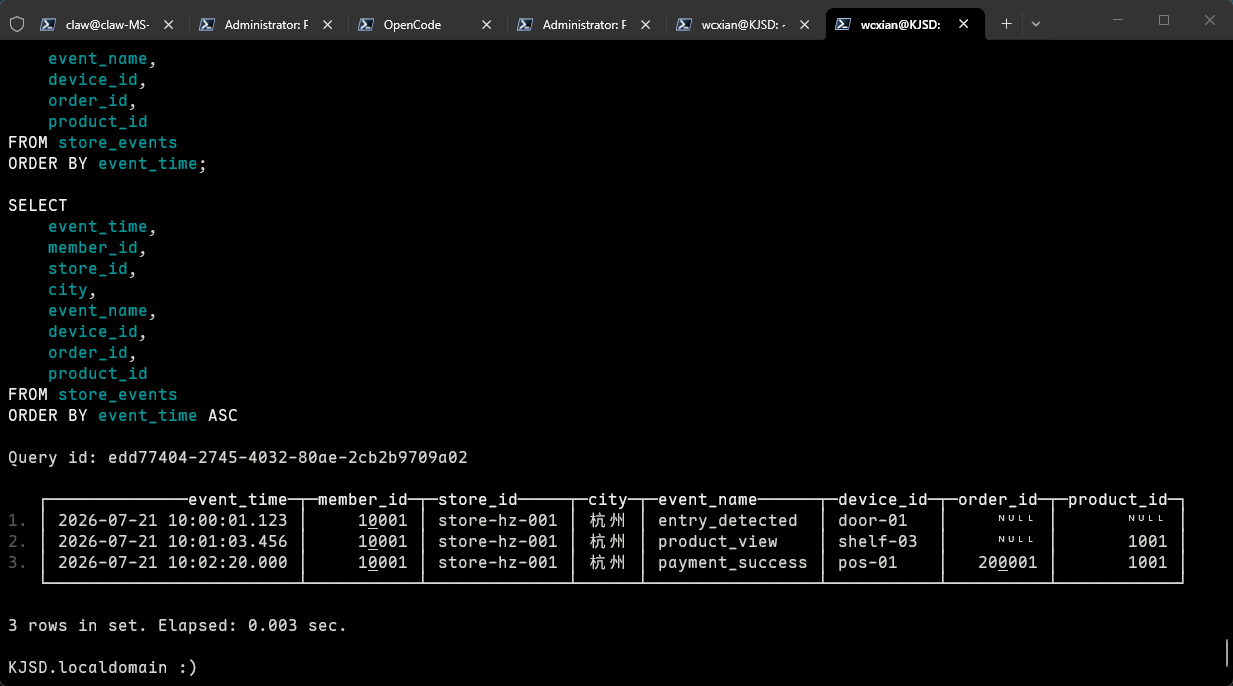Maximize the terminal window
This screenshot has width=1233, height=686.
[1164, 20]
